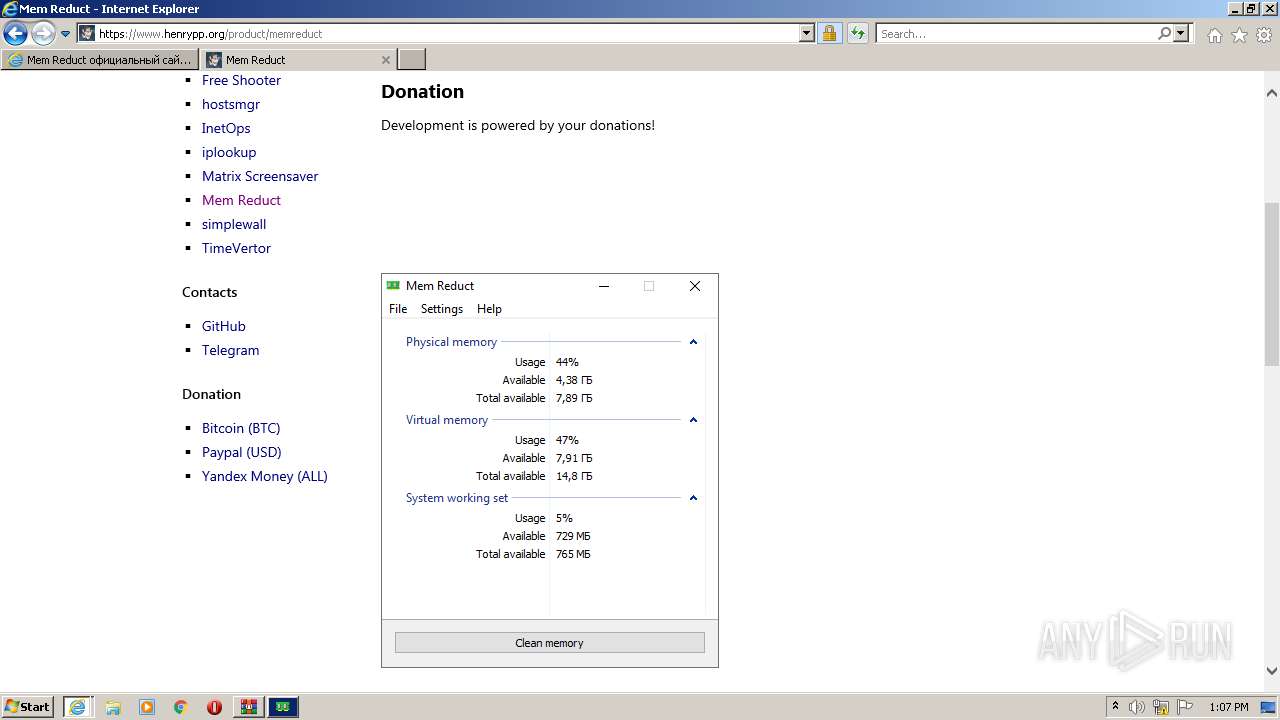Open the Tools gear icon

(x=1264, y=35)
